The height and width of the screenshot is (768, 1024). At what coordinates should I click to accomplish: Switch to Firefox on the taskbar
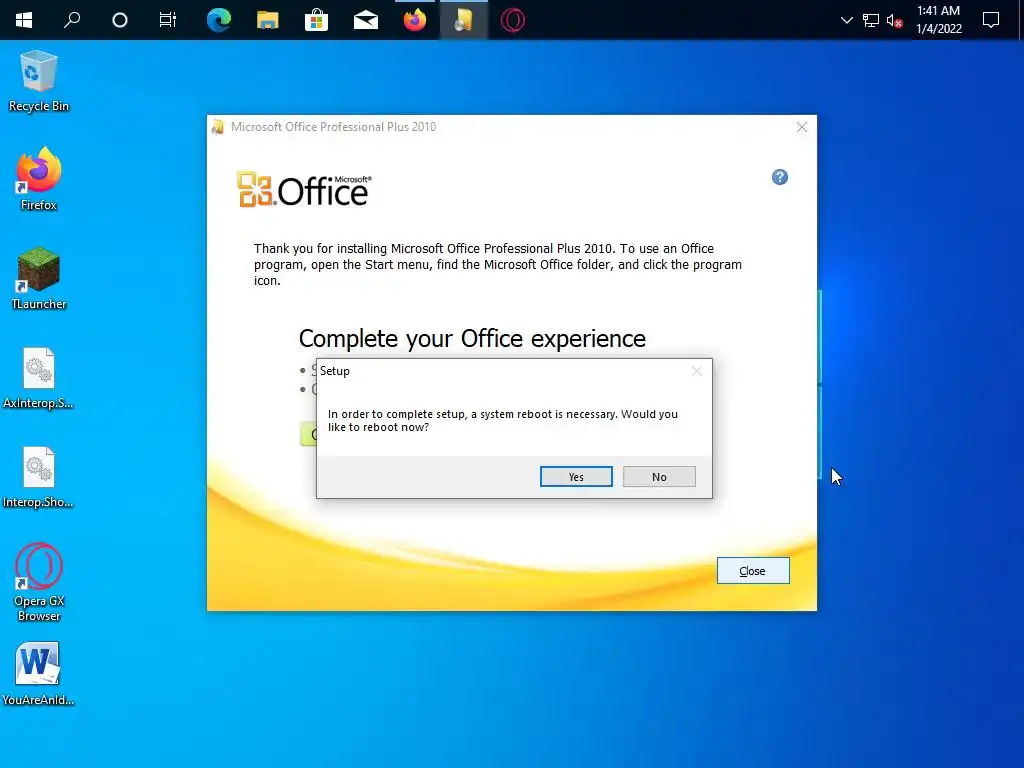tap(415, 20)
